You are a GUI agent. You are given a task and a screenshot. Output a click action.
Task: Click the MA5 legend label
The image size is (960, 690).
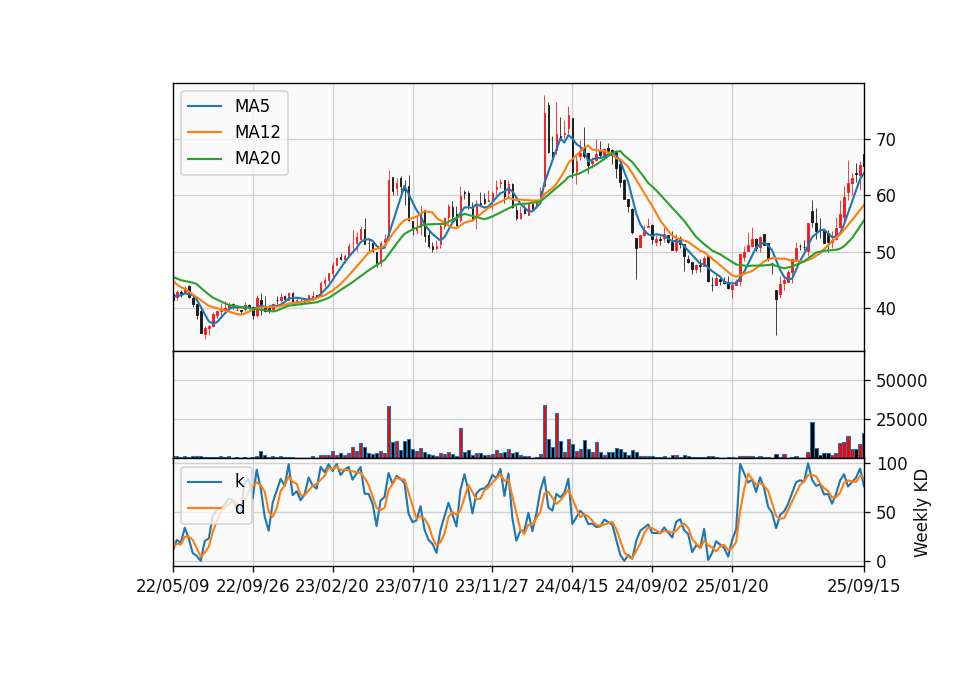pos(252,106)
